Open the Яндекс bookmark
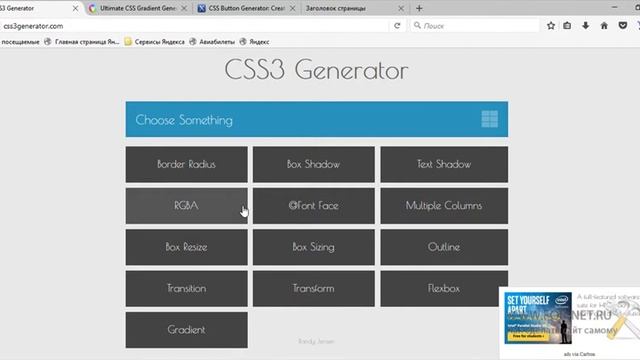The image size is (640, 360). [255, 42]
